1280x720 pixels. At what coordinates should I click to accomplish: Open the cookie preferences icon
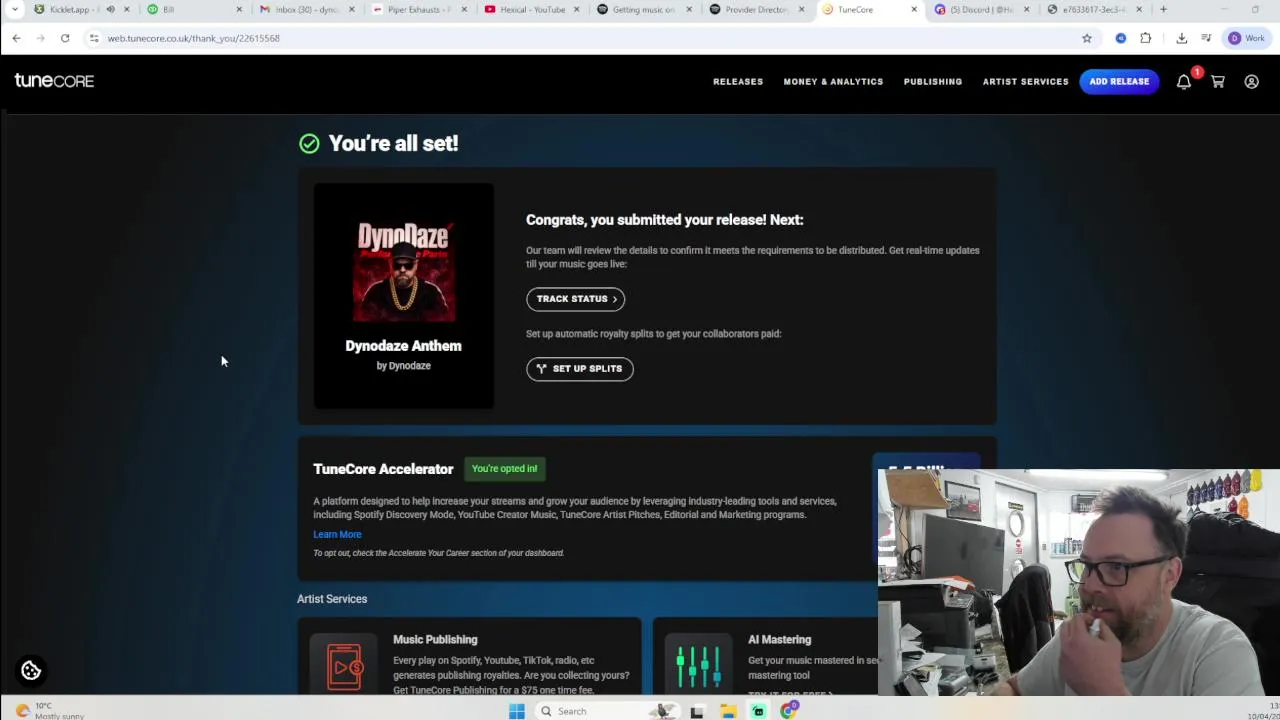point(31,671)
